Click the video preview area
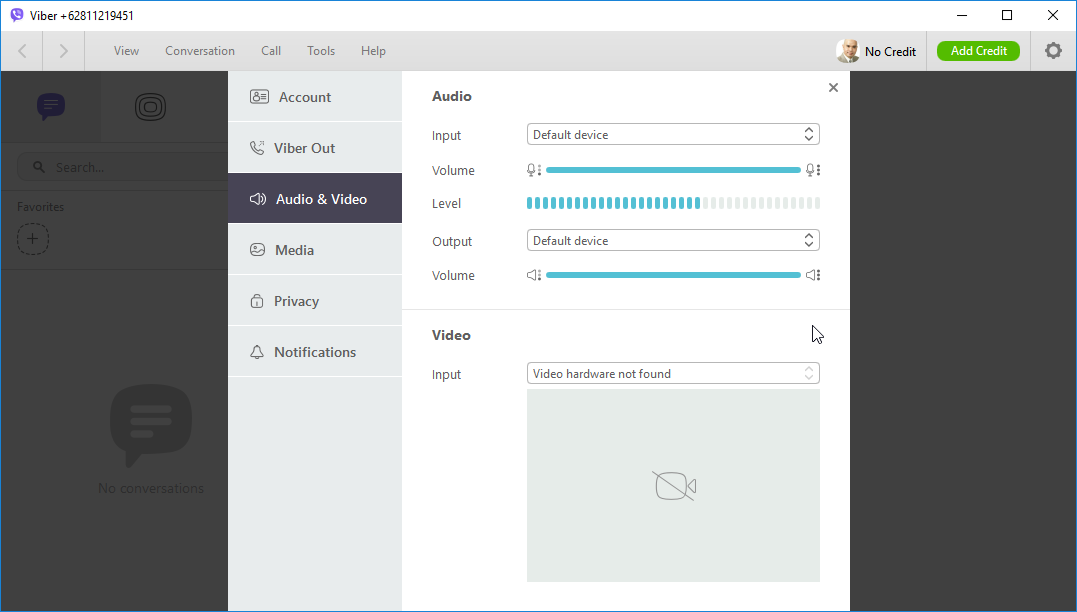 [x=673, y=486]
